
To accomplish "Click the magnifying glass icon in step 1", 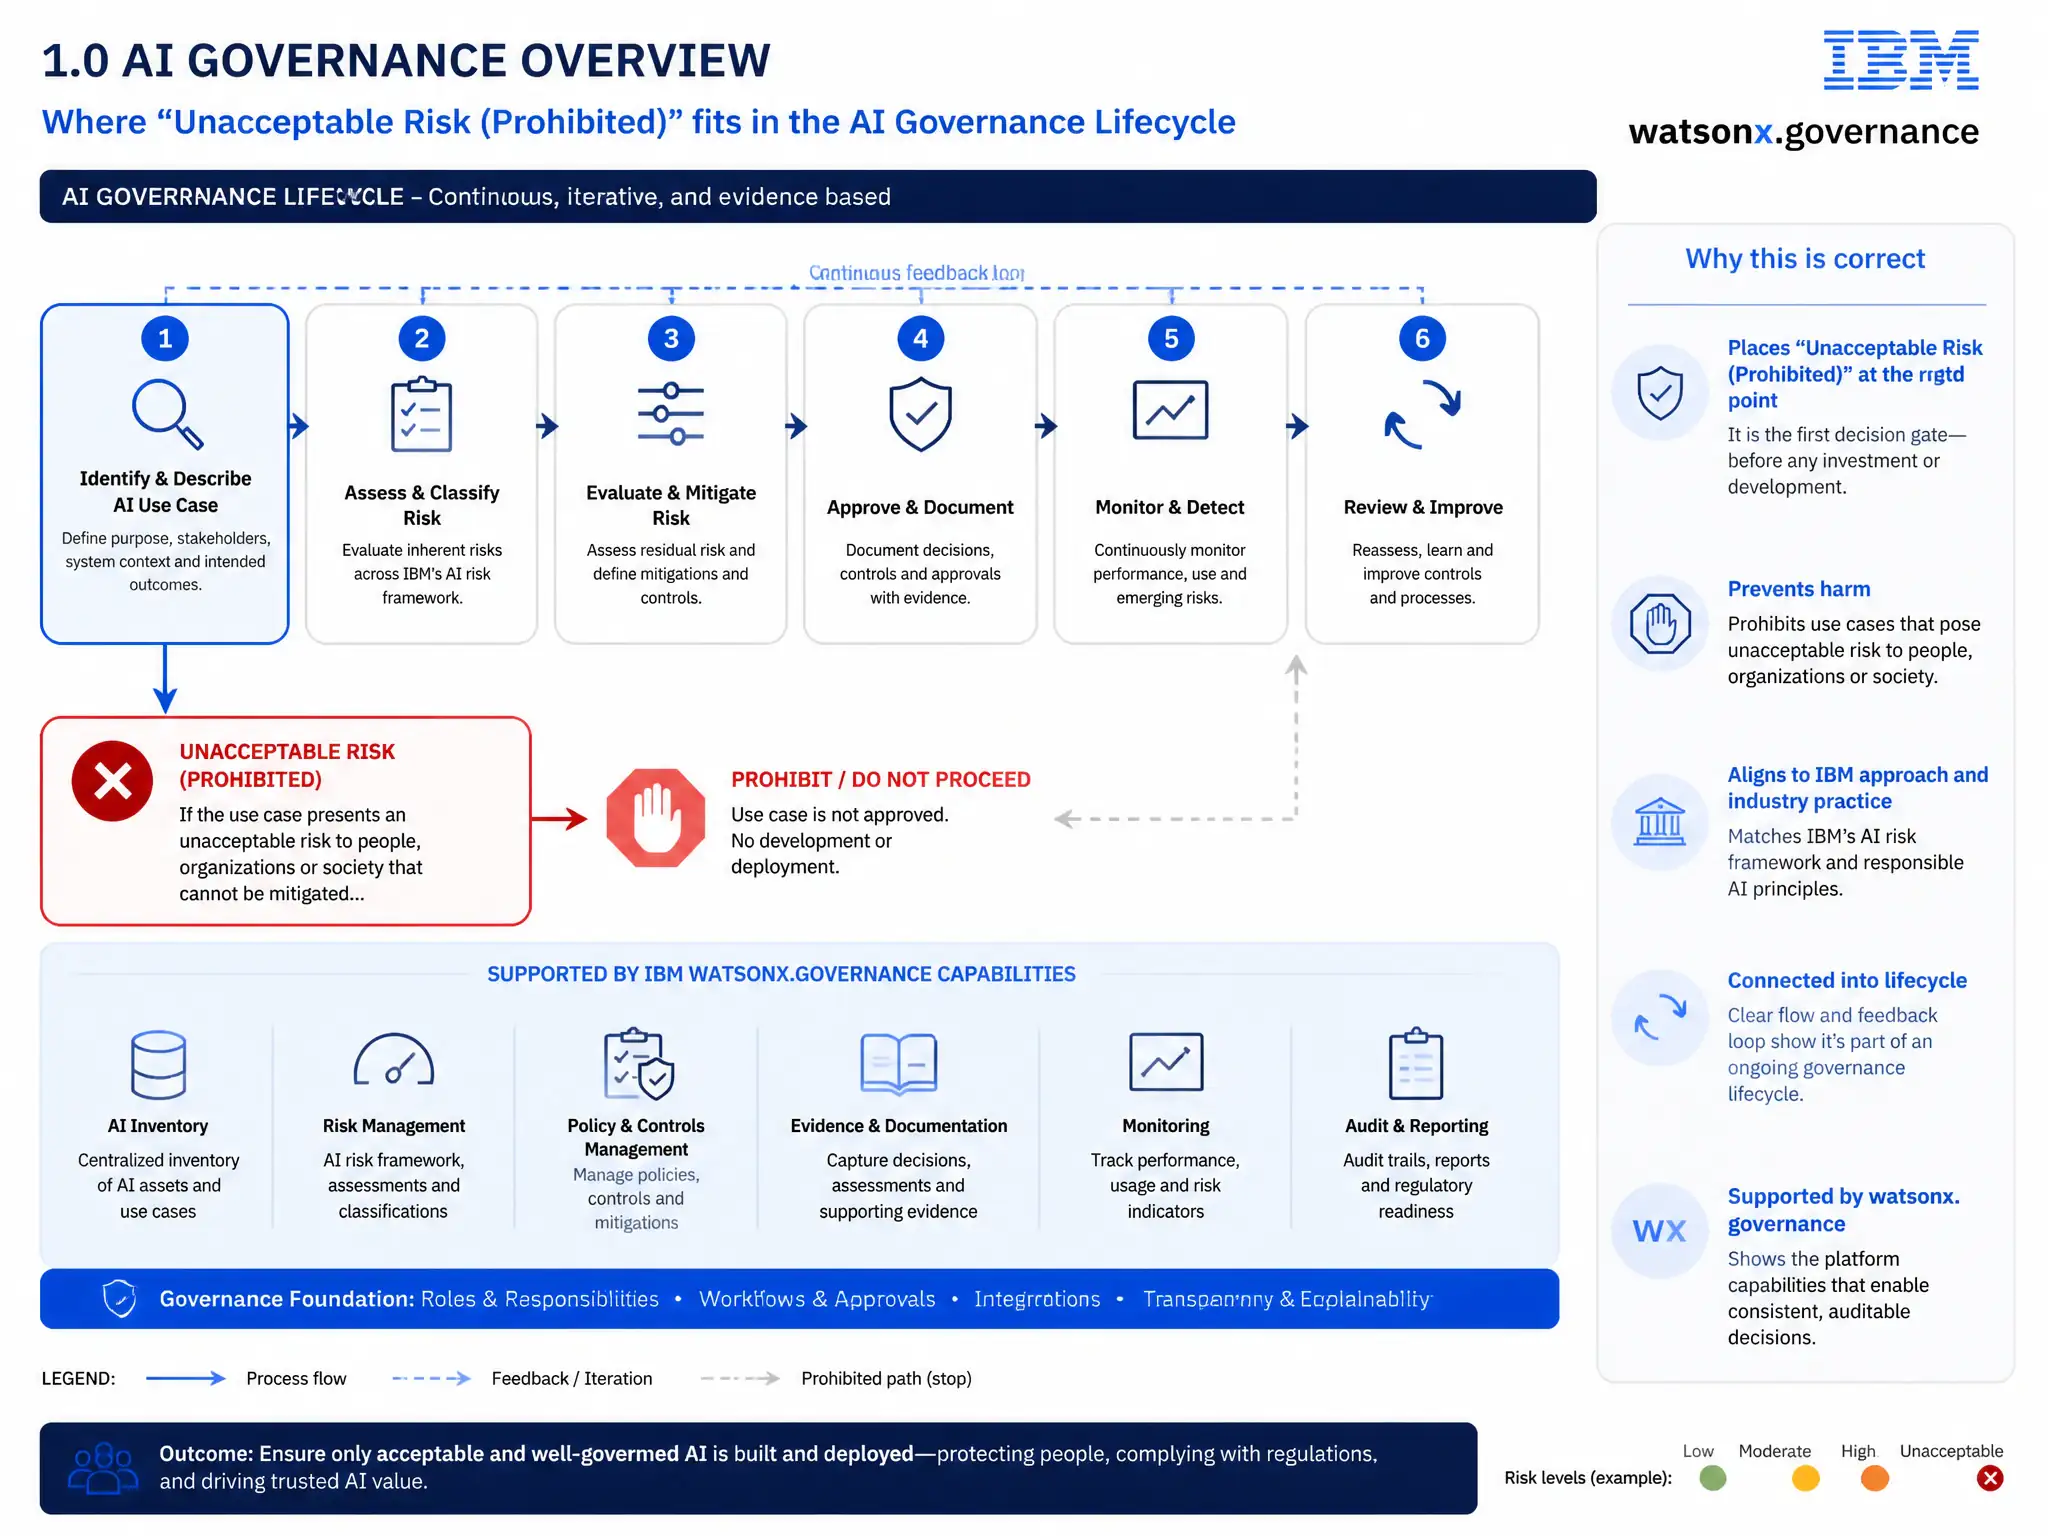I will [168, 414].
